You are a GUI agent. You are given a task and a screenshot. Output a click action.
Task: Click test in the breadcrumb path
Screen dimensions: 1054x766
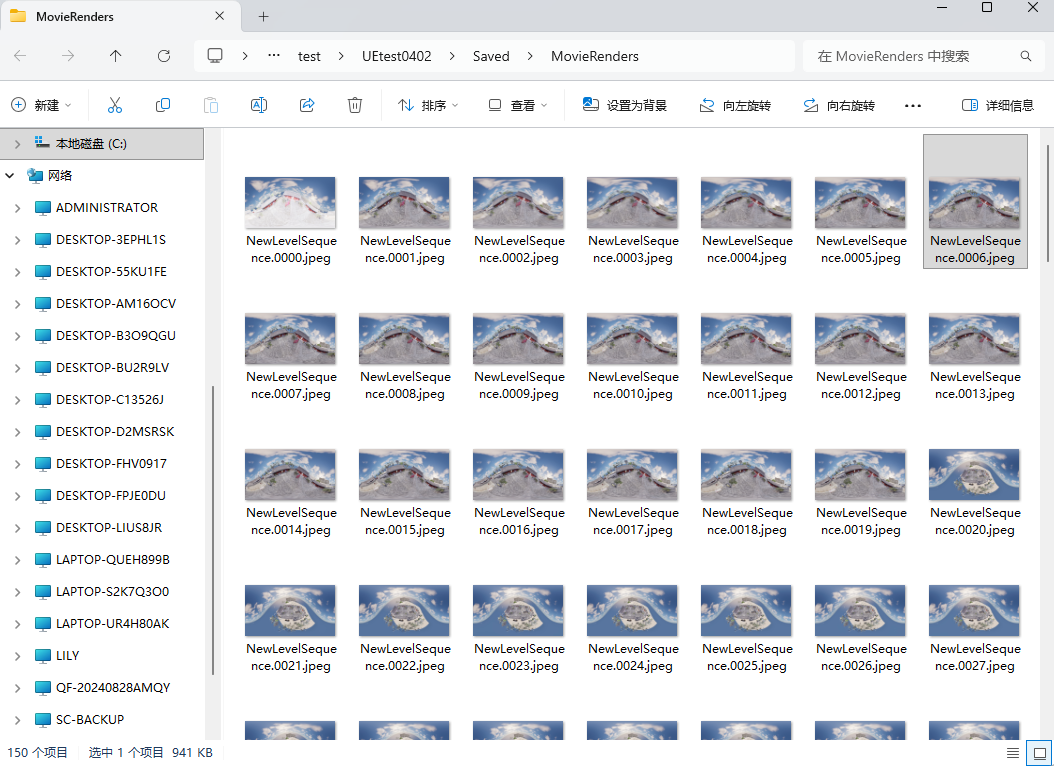(309, 56)
